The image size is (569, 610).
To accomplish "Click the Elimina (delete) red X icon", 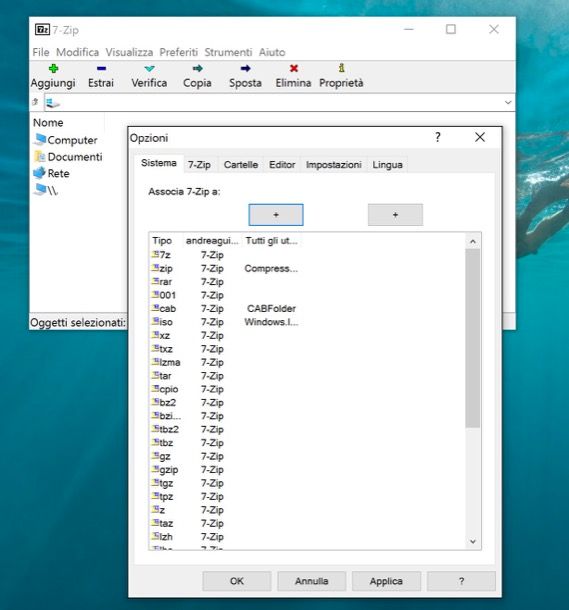I will tap(294, 69).
